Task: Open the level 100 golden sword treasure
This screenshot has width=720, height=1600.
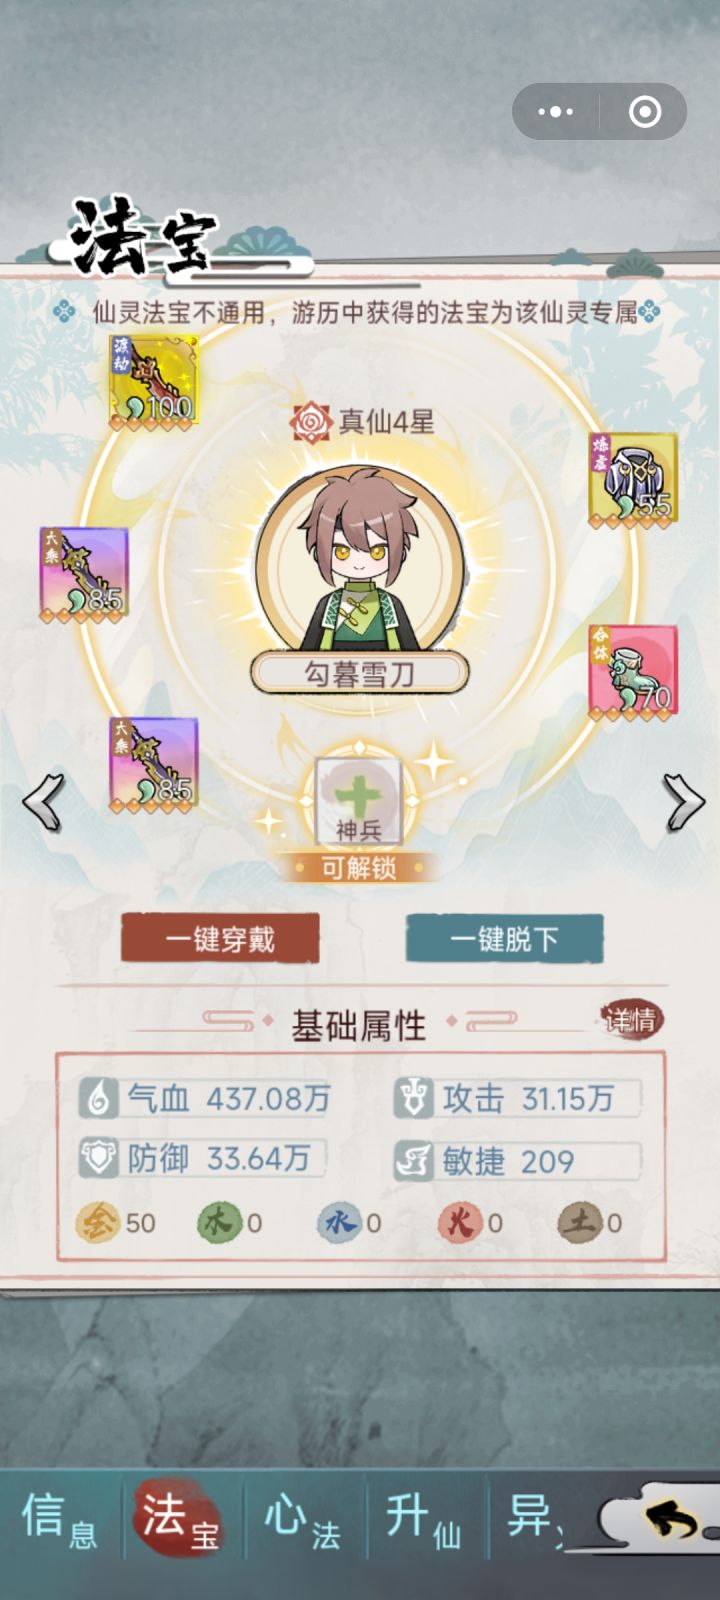Action: 153,381
